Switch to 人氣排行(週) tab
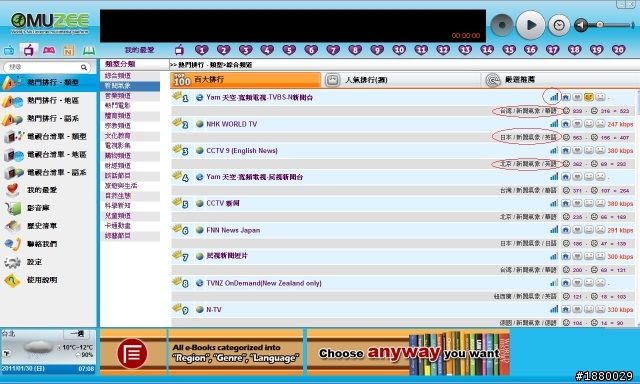This screenshot has height=384, width=640. click(x=402, y=80)
